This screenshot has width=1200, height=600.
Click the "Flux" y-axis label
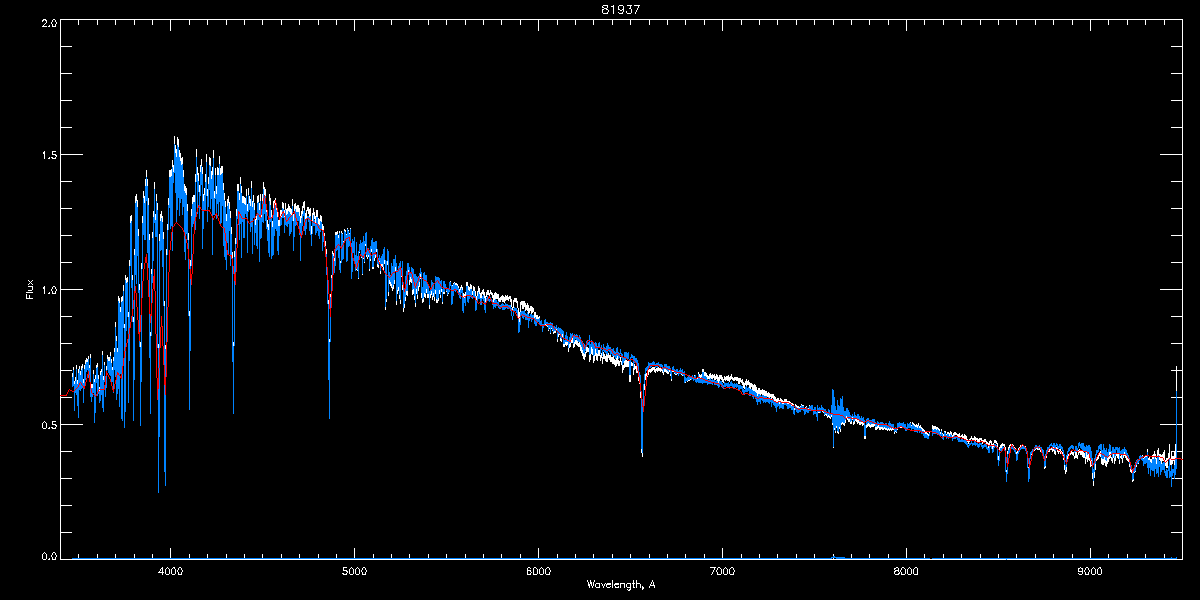pos(30,289)
